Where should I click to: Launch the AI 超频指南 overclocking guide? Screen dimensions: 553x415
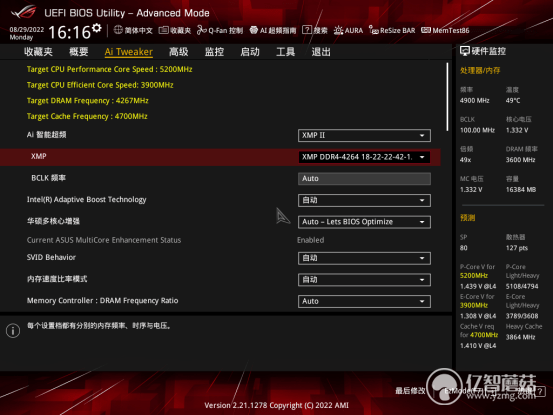point(273,30)
